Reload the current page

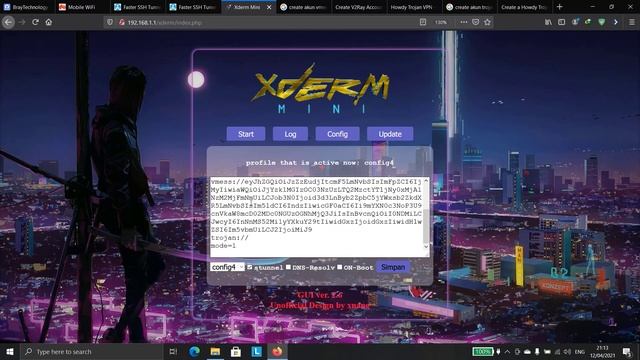tap(36, 22)
